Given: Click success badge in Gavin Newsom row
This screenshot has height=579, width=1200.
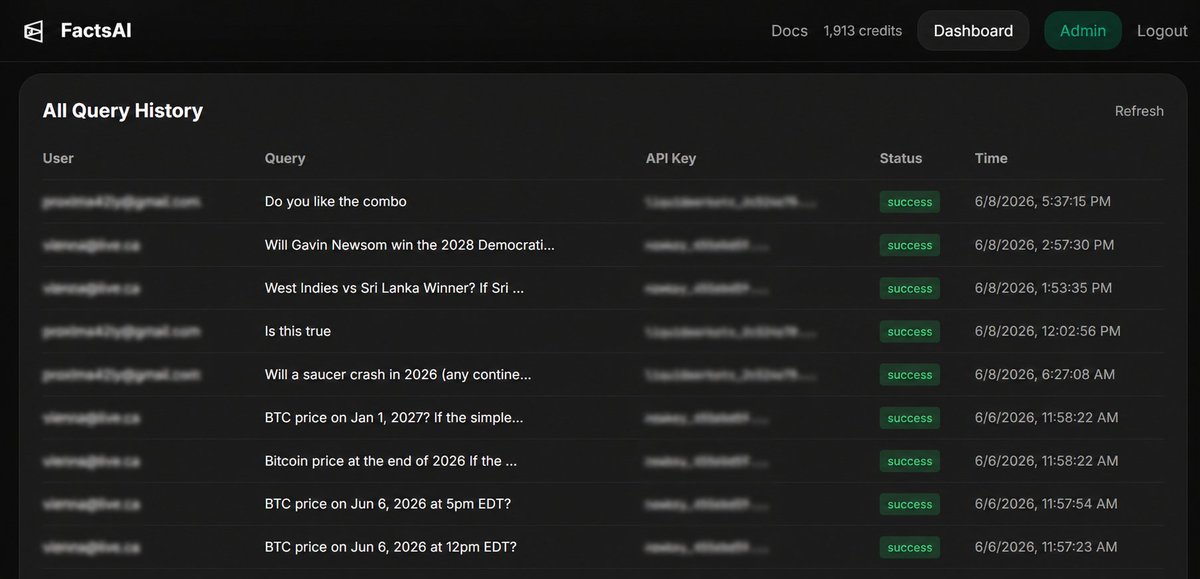Looking at the screenshot, I should click(910, 245).
